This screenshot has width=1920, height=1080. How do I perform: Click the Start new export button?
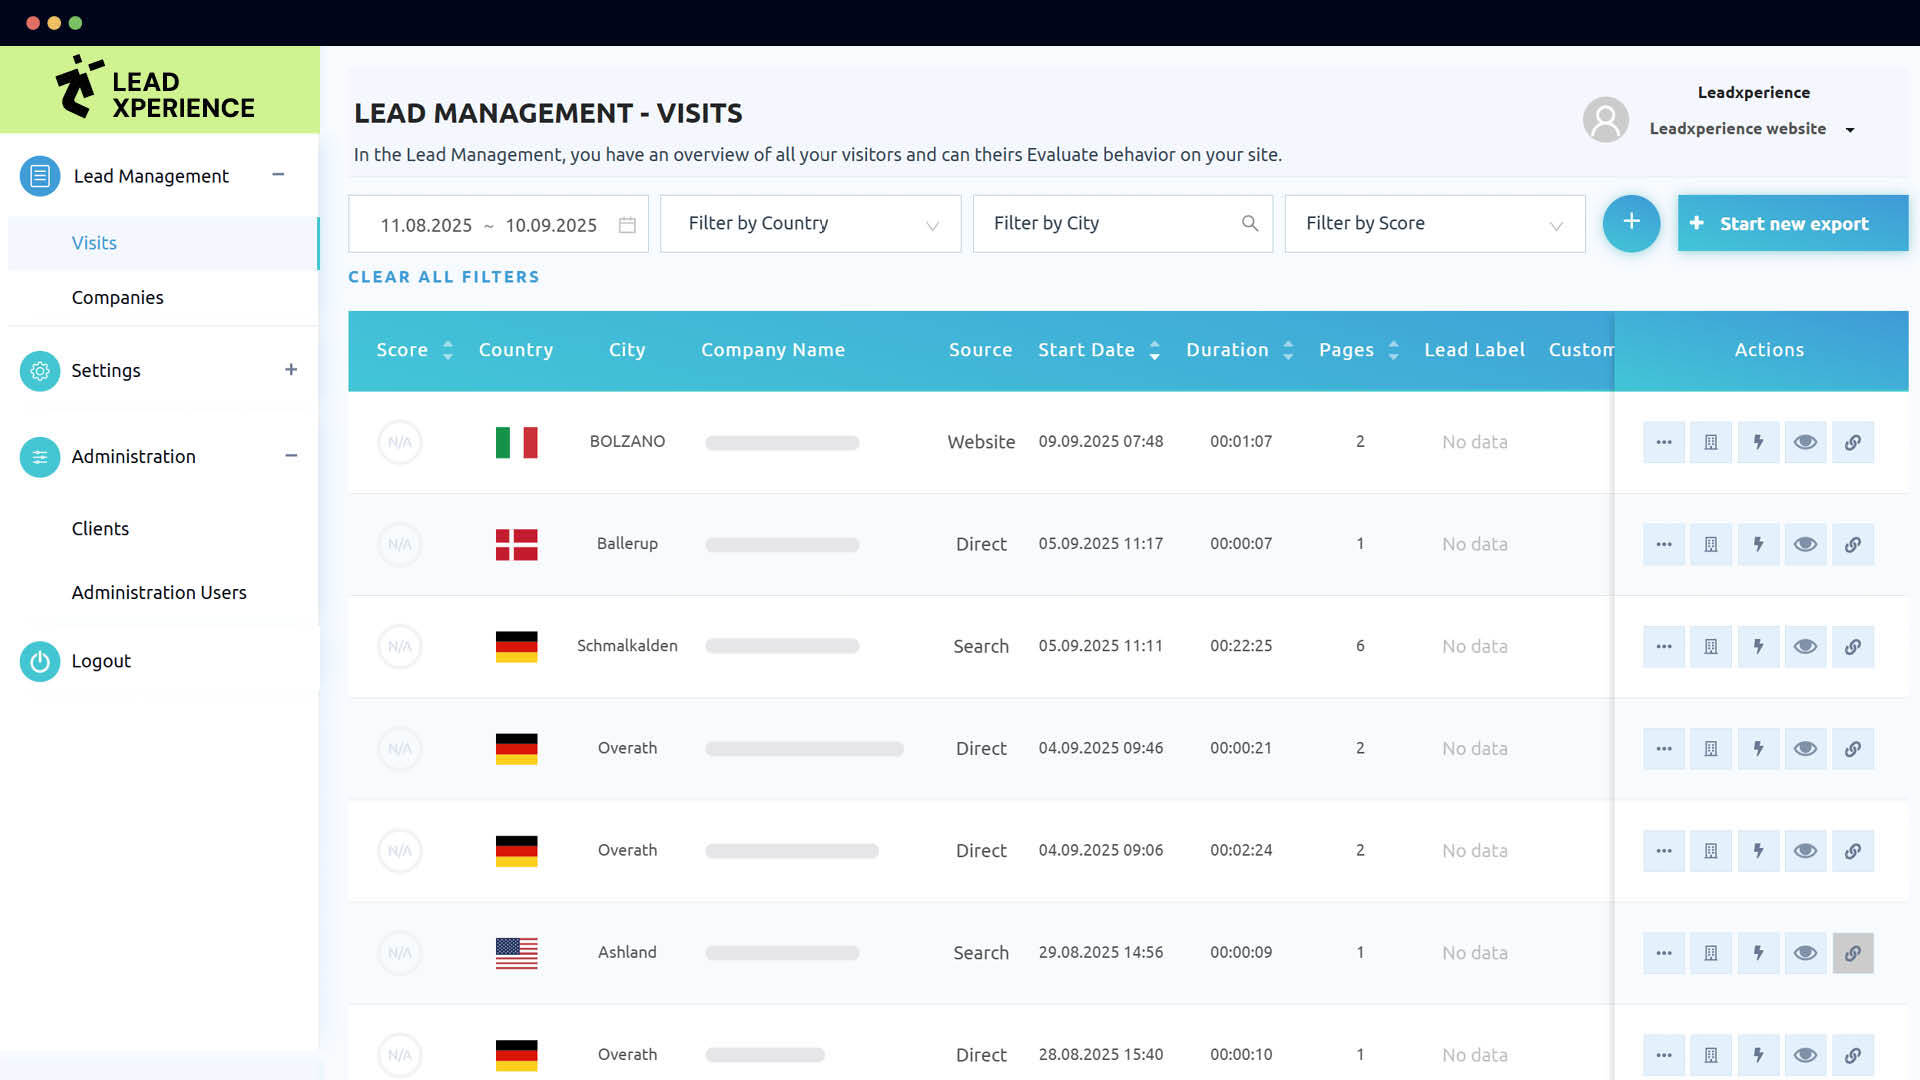pos(1792,224)
